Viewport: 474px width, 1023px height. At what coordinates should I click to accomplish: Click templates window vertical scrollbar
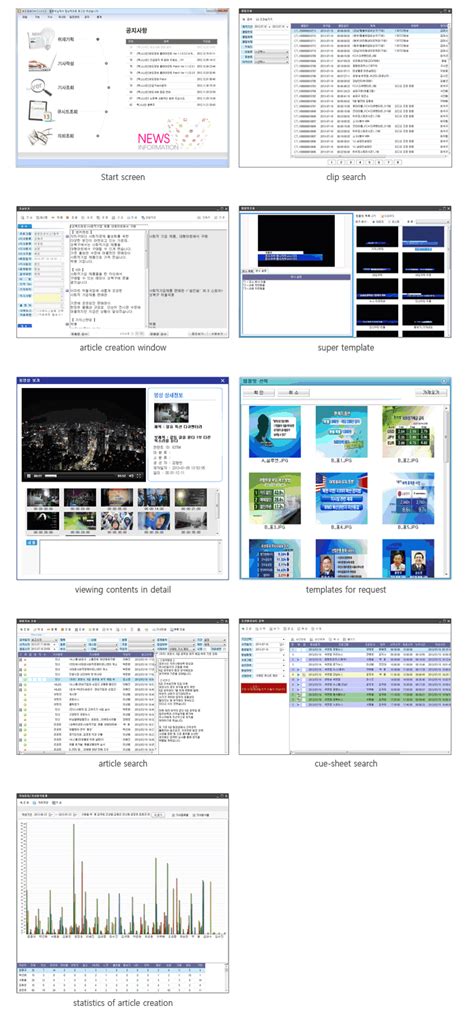tap(447, 489)
